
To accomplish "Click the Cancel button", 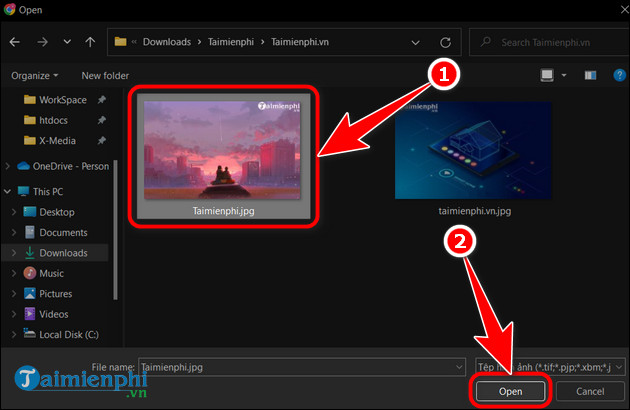I will coord(590,391).
